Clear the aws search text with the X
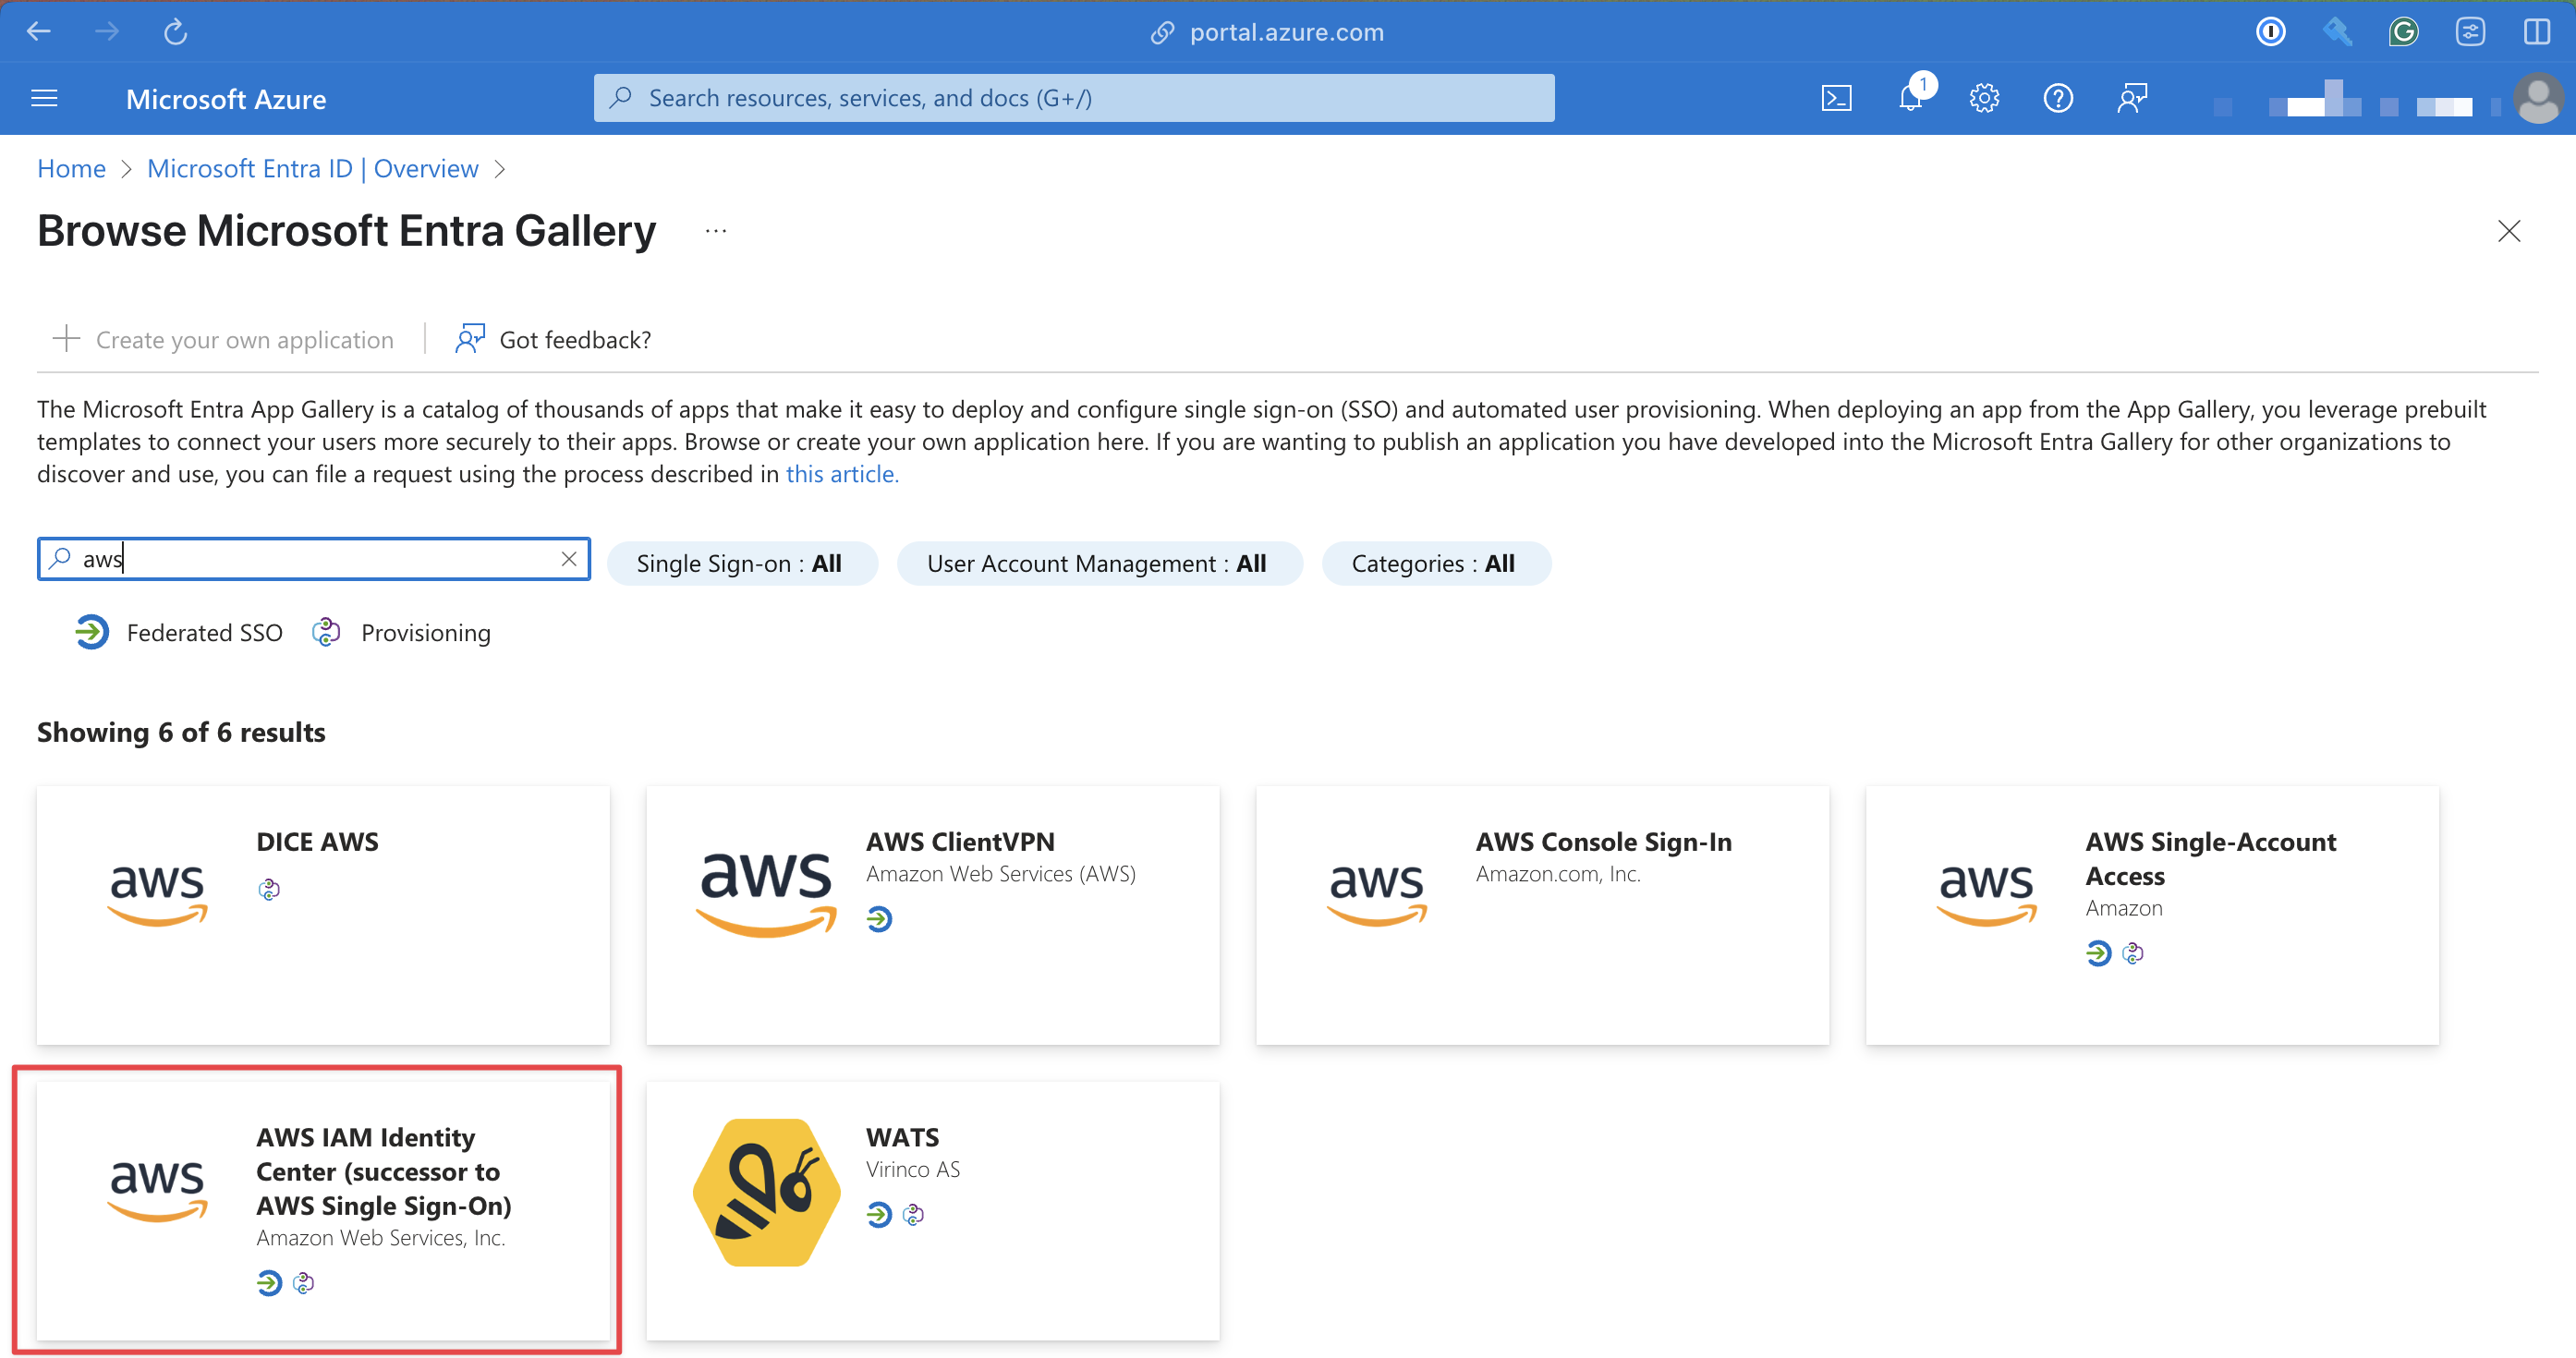The image size is (2576, 1358). click(x=569, y=559)
